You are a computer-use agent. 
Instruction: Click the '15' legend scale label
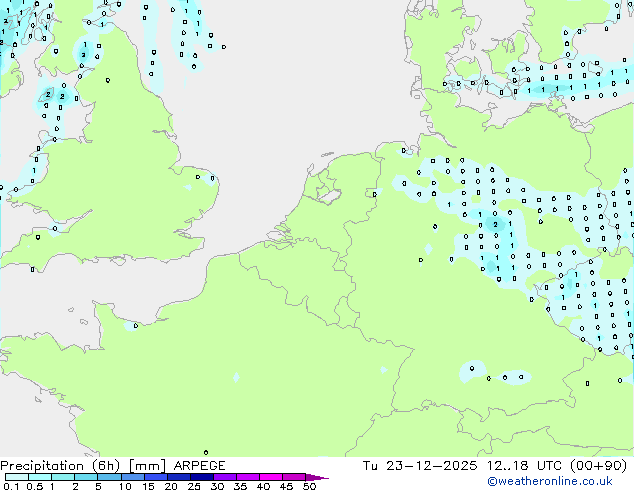click(148, 486)
